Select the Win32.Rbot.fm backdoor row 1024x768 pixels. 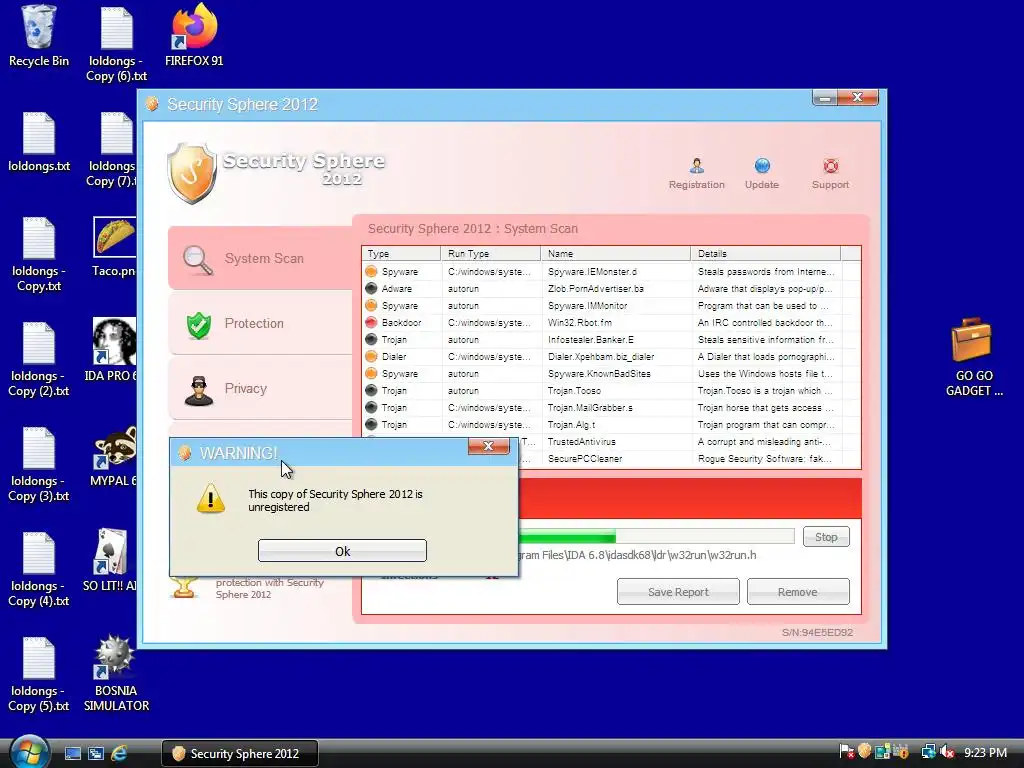611,323
